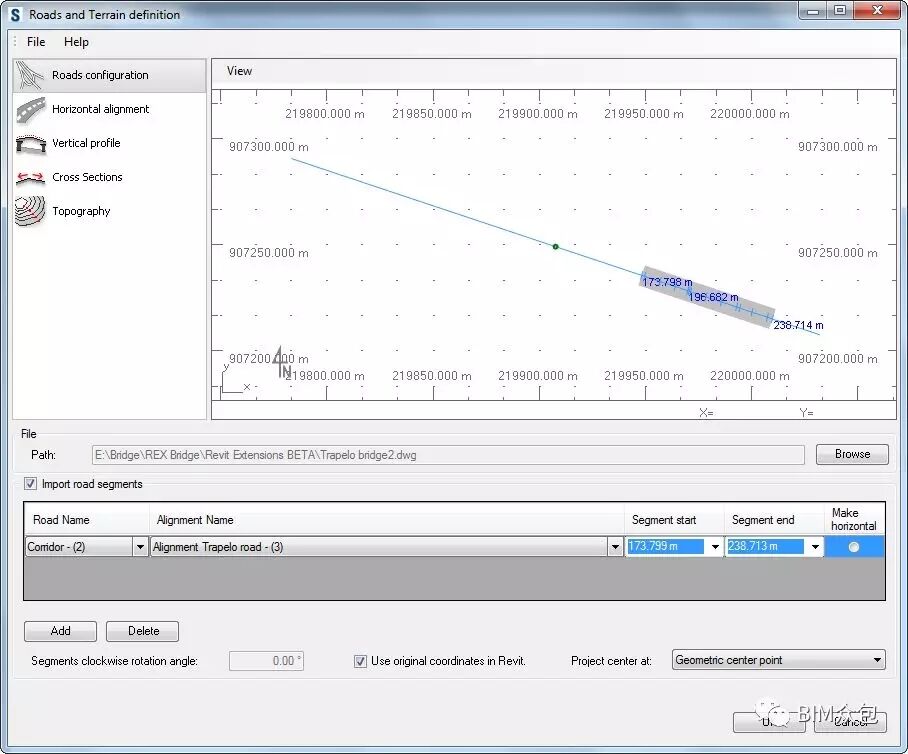Click the north arrow compass symbol
The image size is (908, 754).
283,363
